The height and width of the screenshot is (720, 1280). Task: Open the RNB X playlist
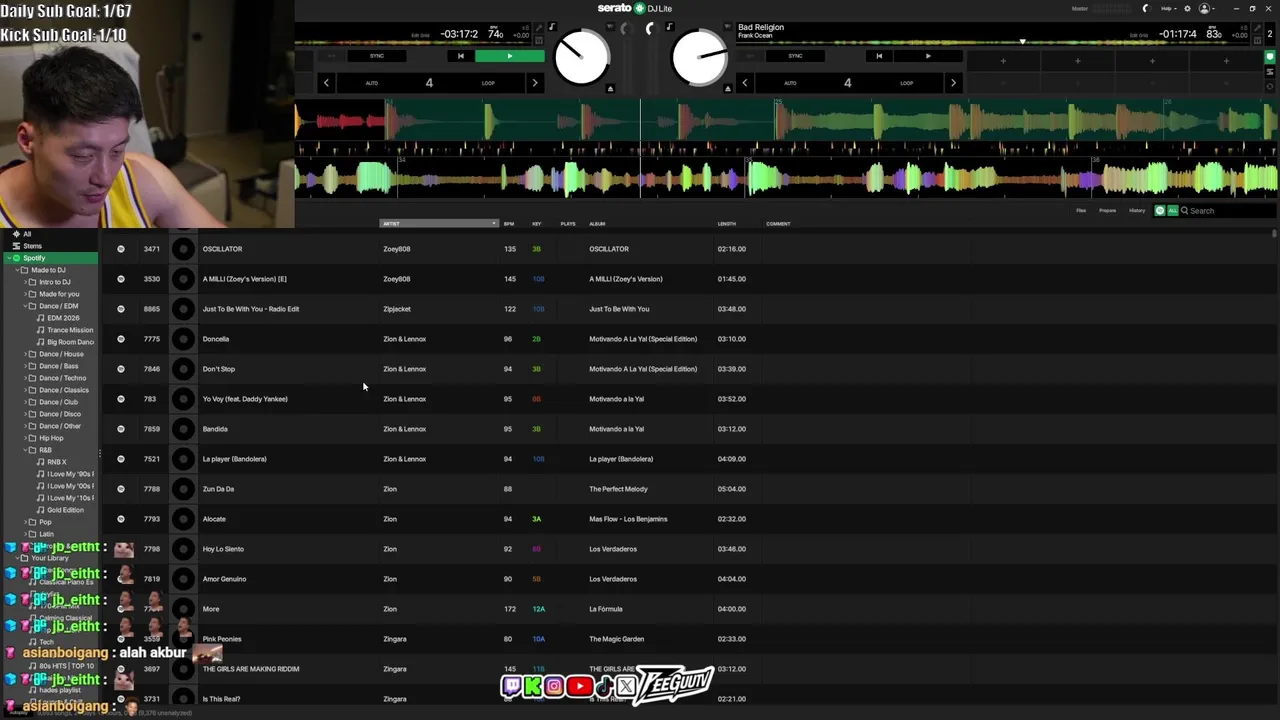pos(57,462)
